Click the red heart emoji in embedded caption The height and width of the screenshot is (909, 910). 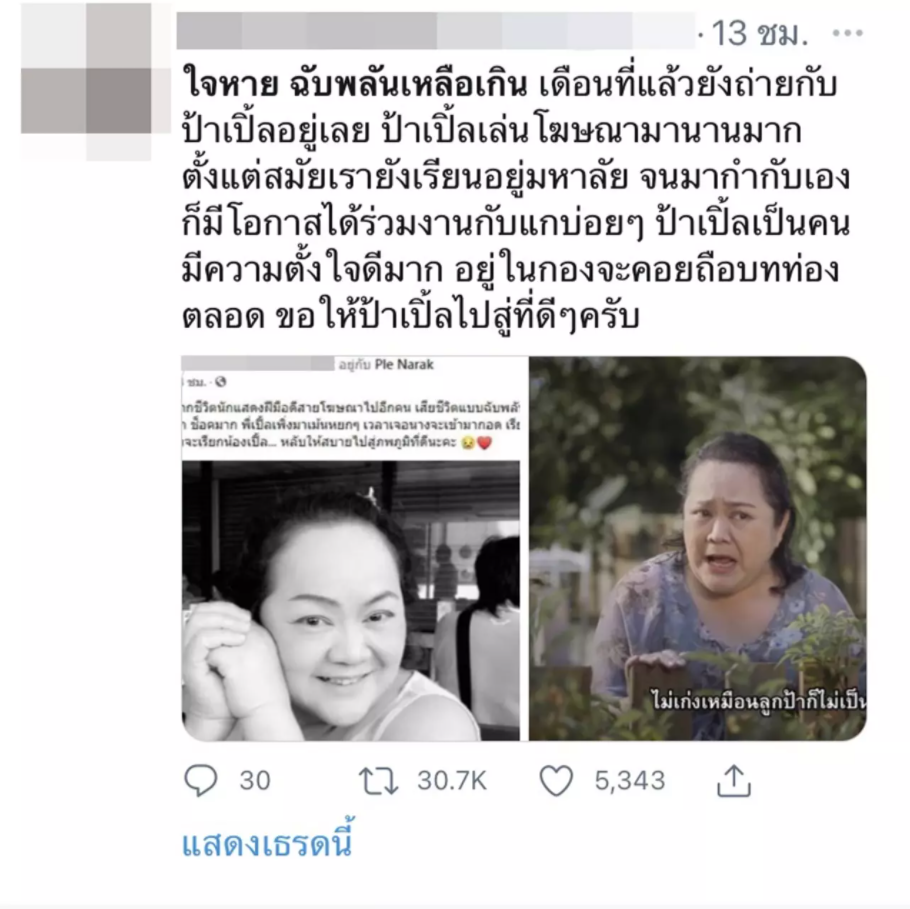485,443
